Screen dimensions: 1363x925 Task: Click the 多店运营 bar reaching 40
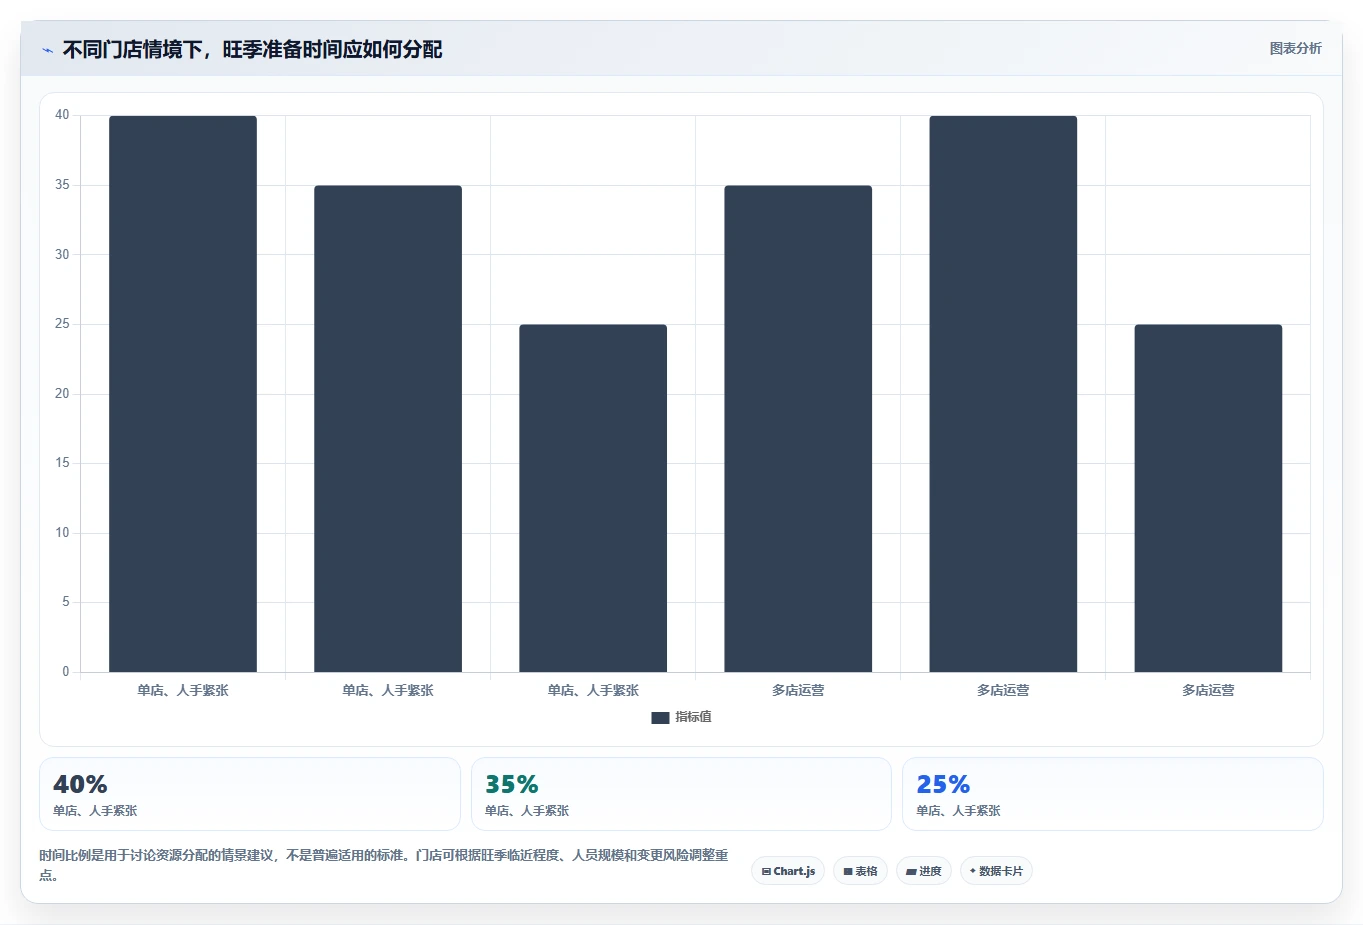point(1003,394)
